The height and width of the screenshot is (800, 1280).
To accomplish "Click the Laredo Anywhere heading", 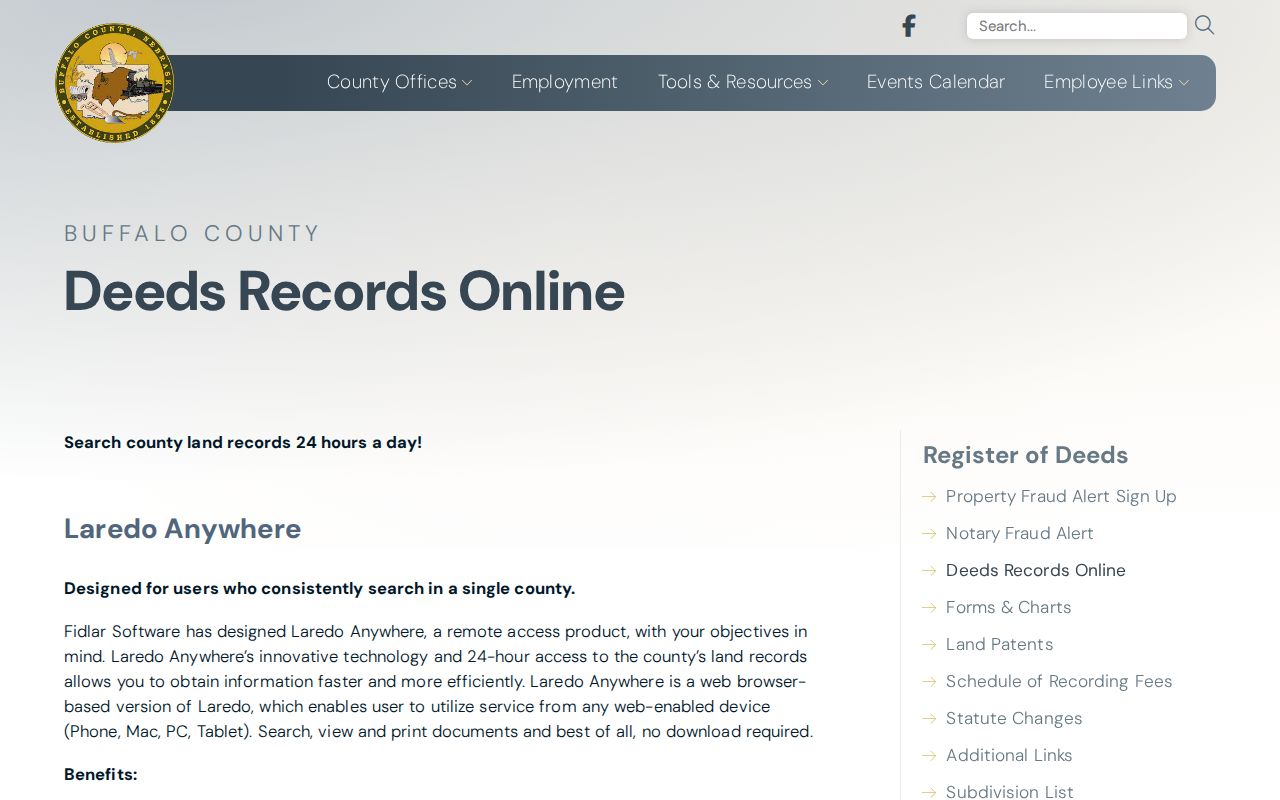I will tap(183, 528).
